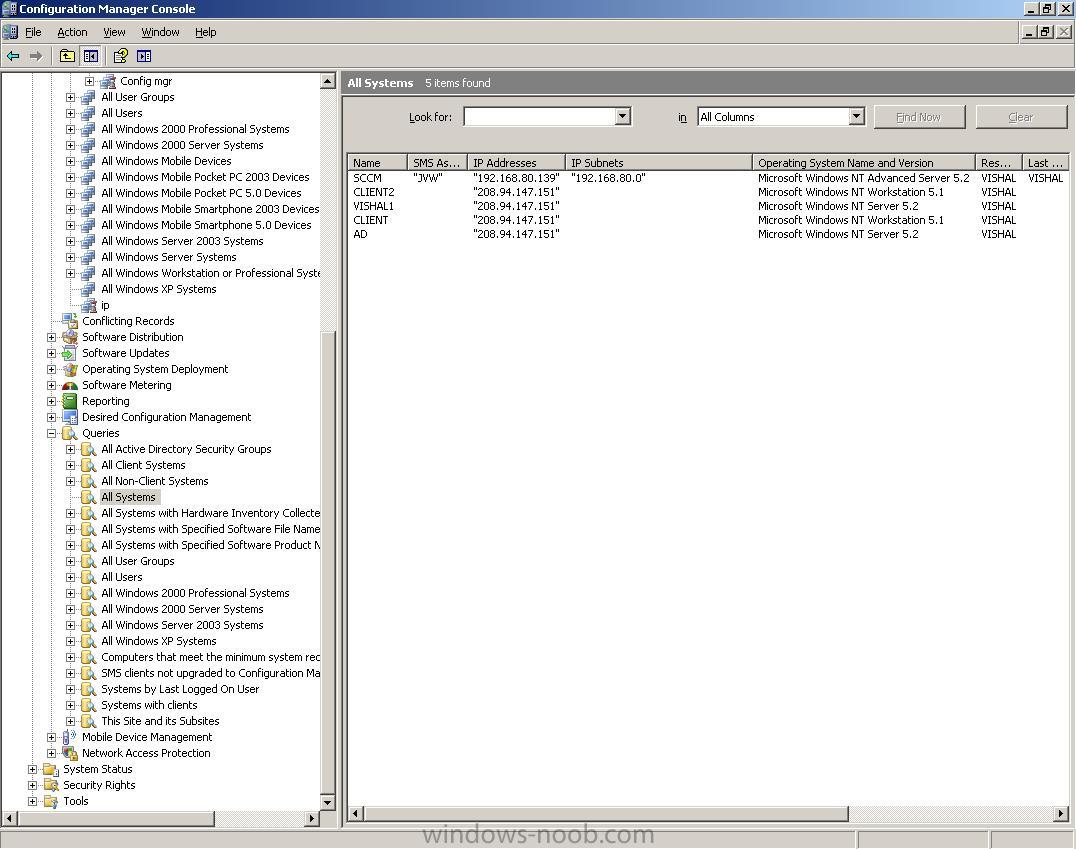Open the Action menu
Screen dimensions: 1076x849
72,32
